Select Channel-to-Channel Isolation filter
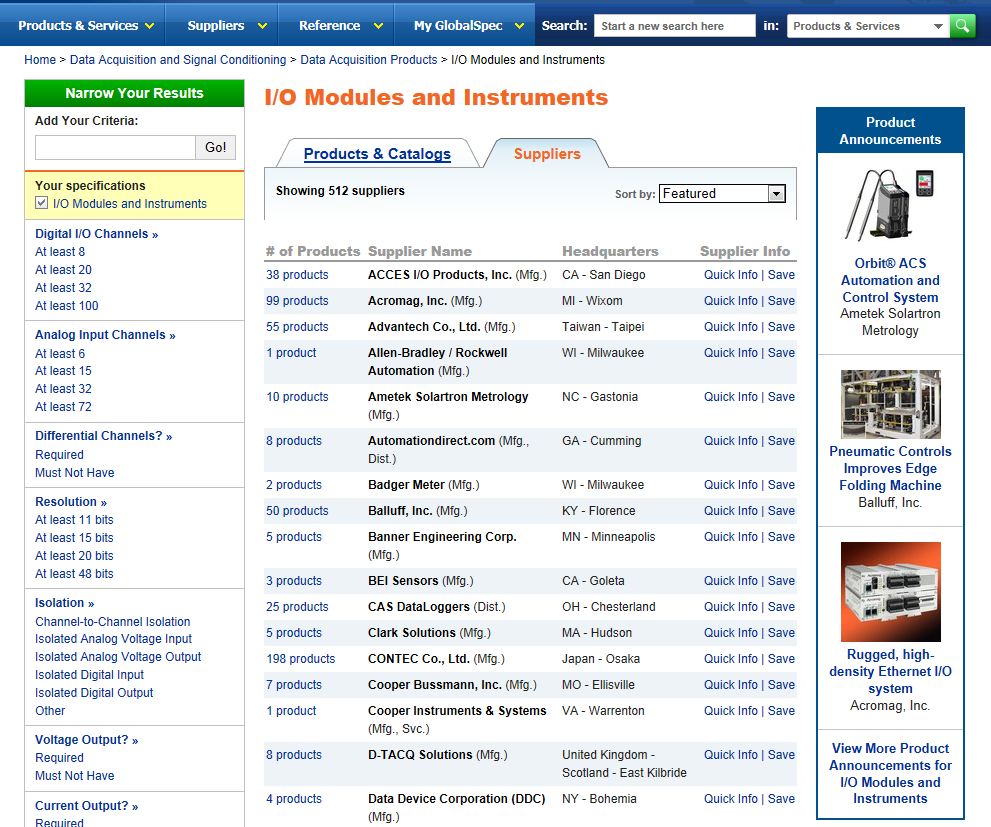This screenshot has height=827, width=991. [112, 622]
